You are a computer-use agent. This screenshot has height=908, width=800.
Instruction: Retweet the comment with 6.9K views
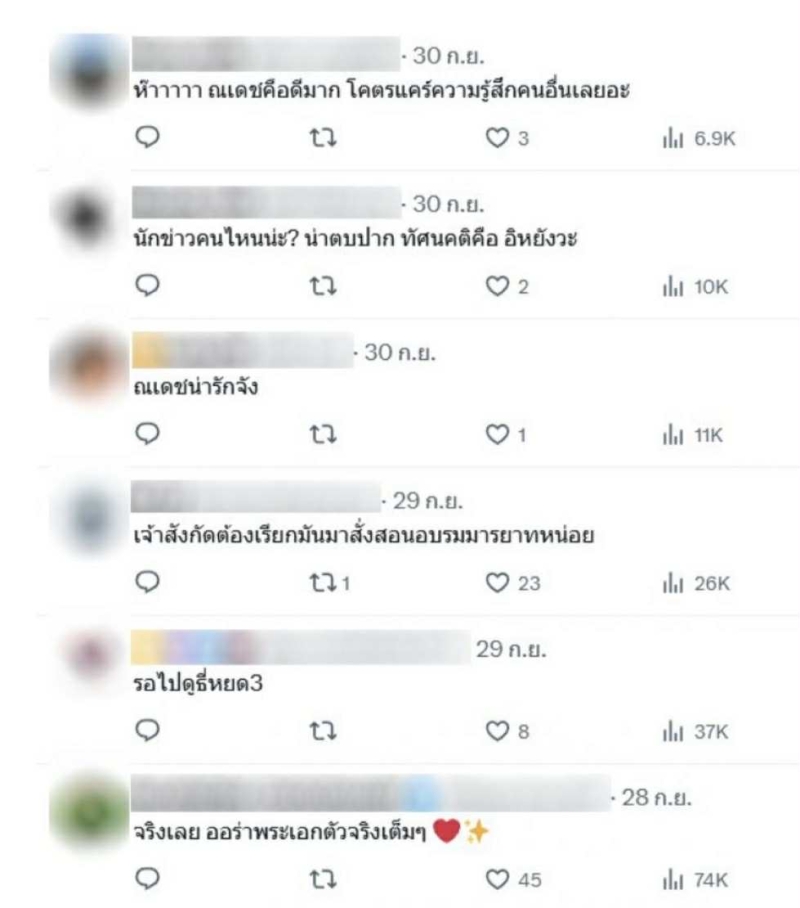(323, 138)
